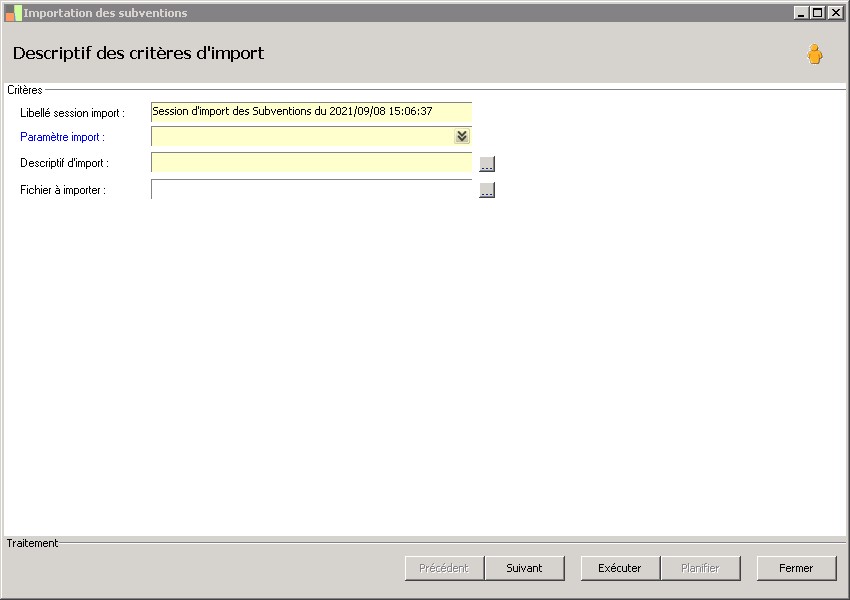
Task: Open the Paramètre import dropdown arrow
Action: [x=462, y=136]
